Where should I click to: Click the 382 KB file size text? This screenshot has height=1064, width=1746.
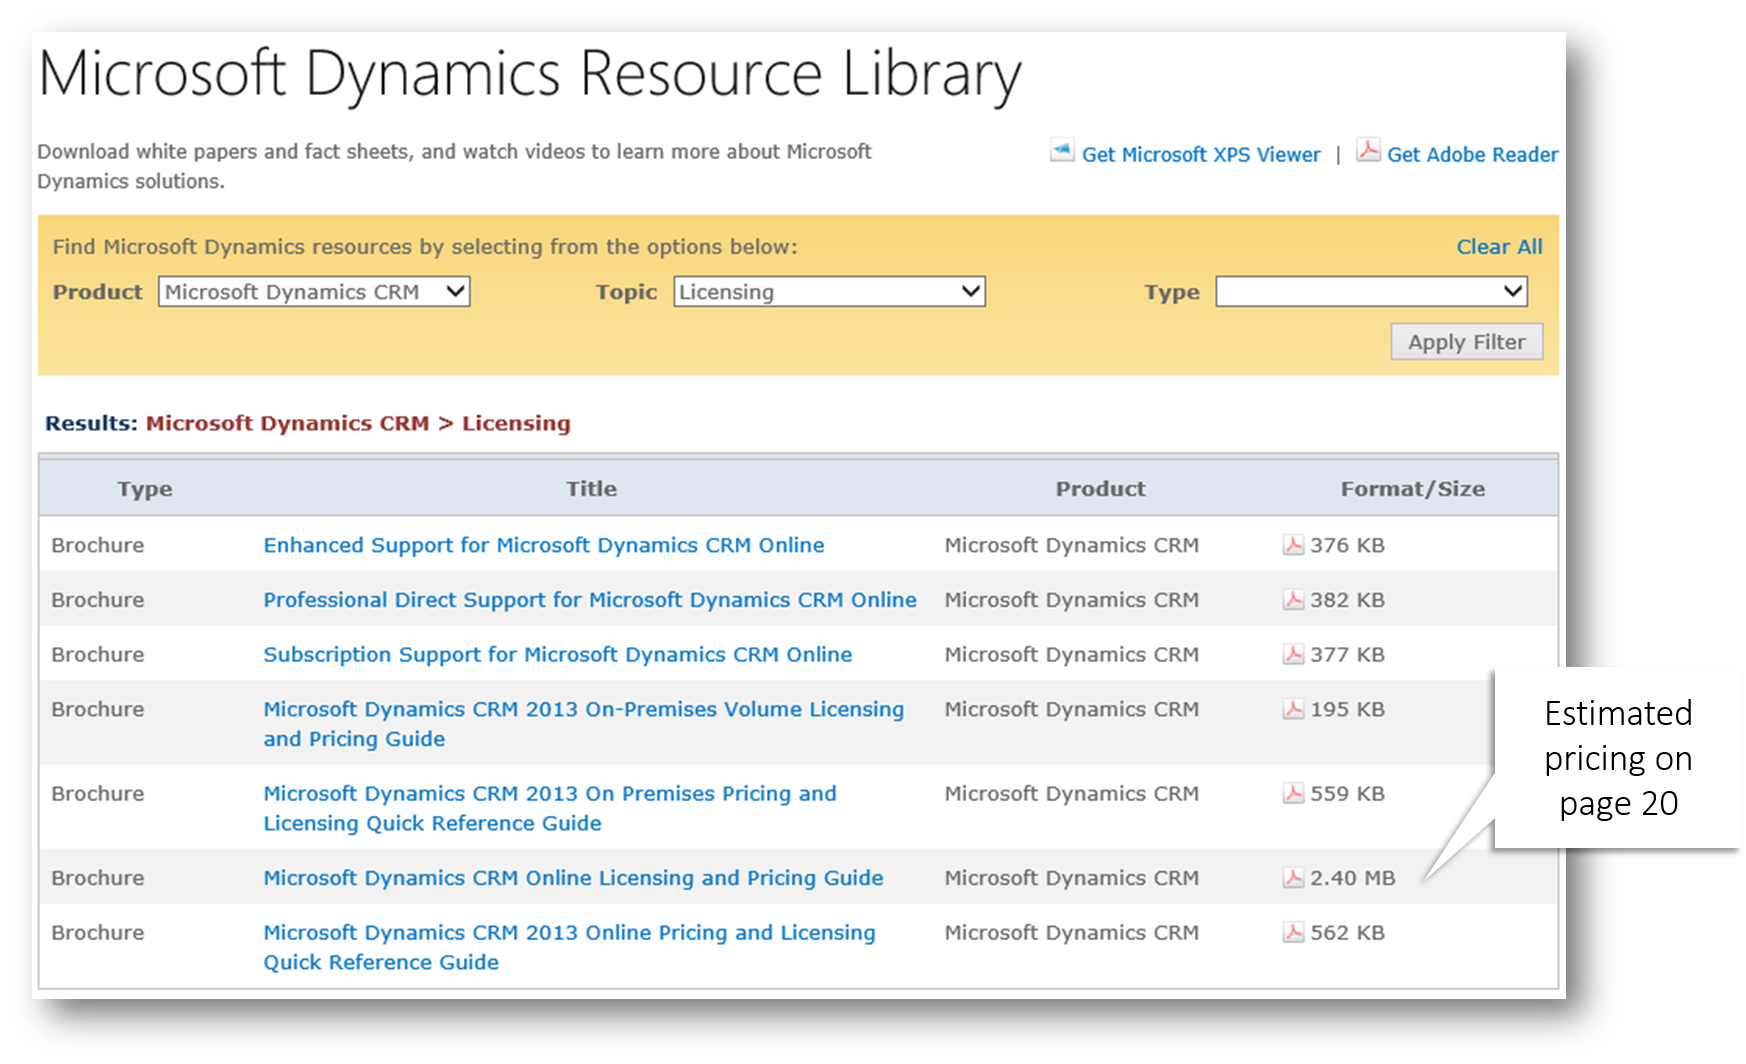[1347, 600]
